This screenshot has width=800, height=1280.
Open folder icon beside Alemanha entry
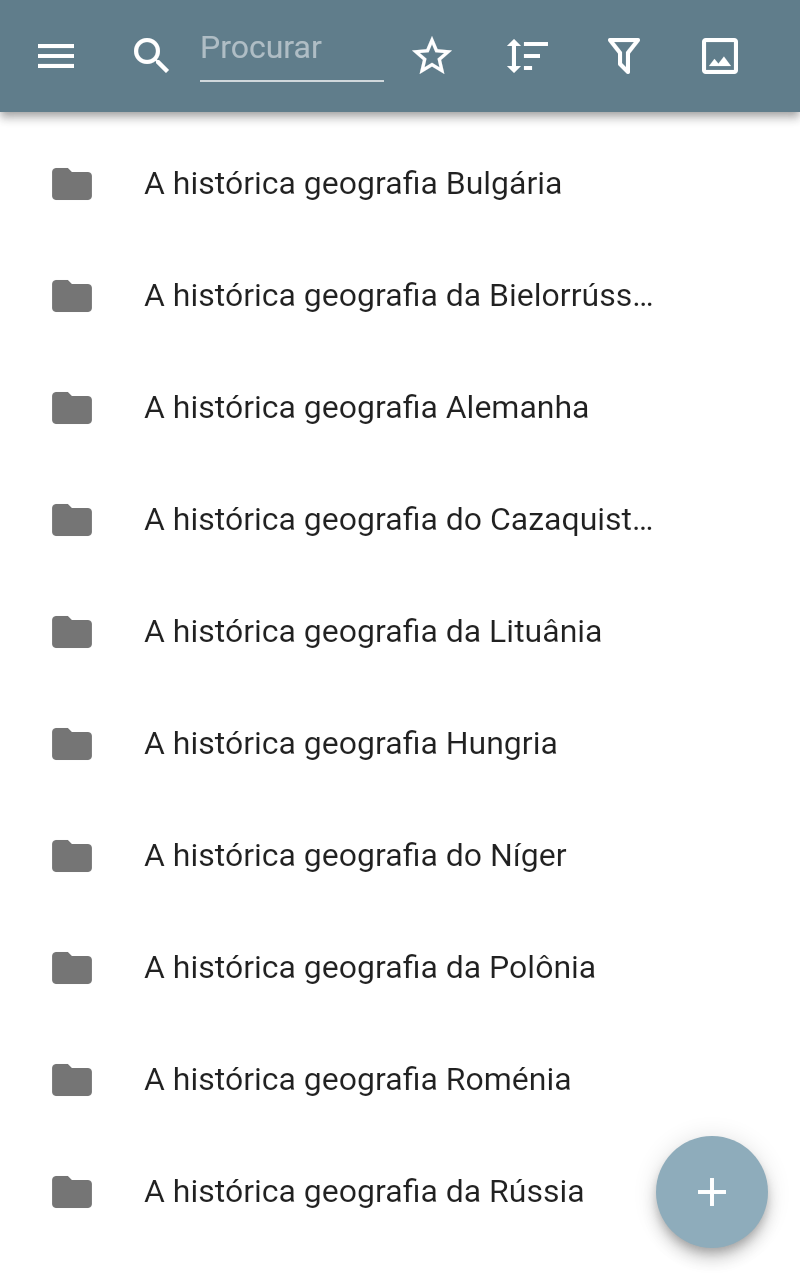click(x=72, y=408)
